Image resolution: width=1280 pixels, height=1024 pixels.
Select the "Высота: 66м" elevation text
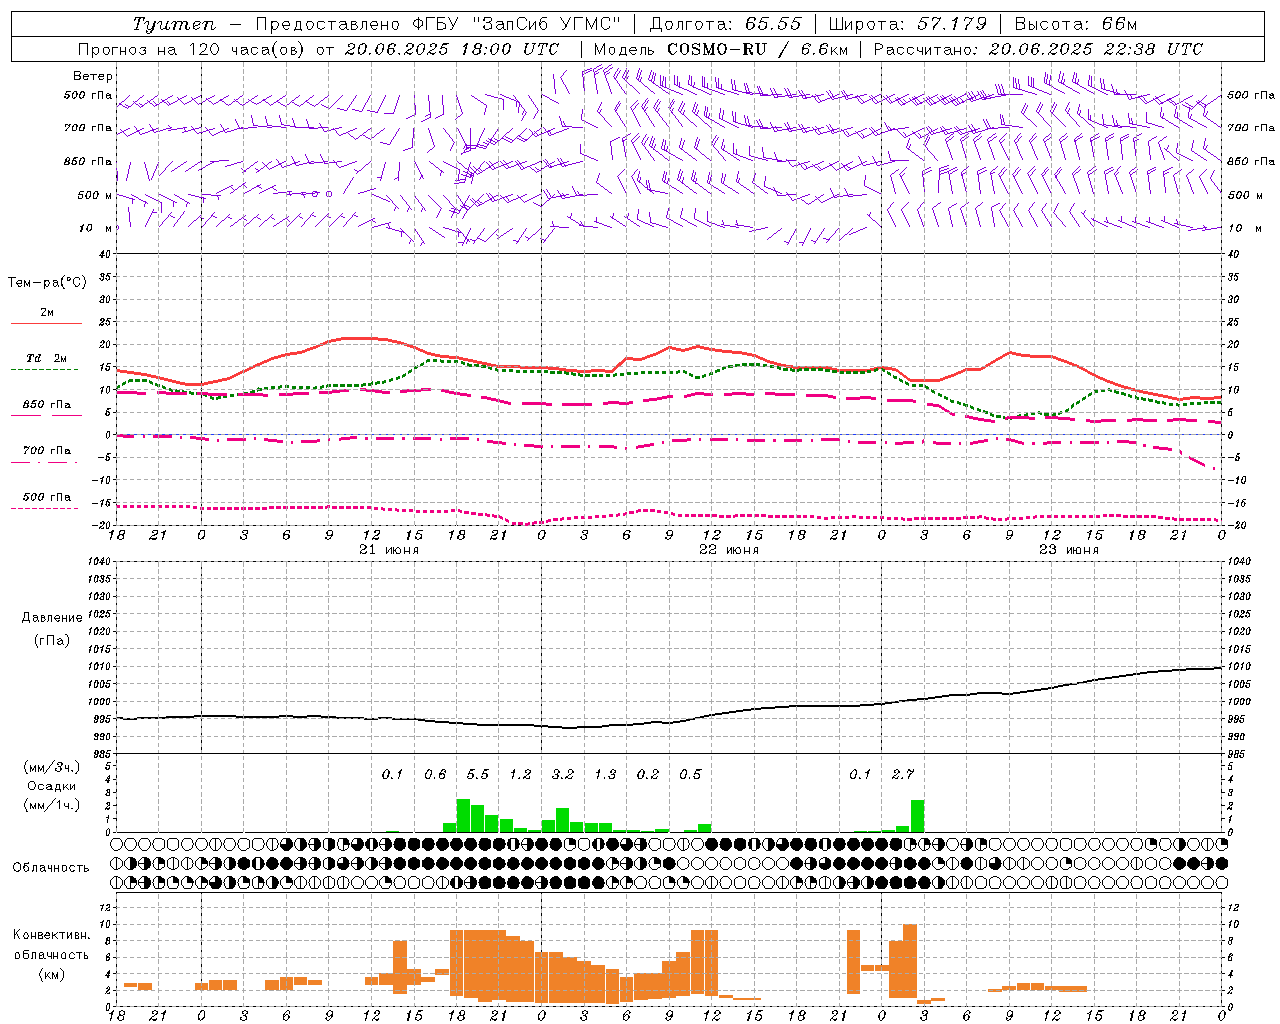1076,24
